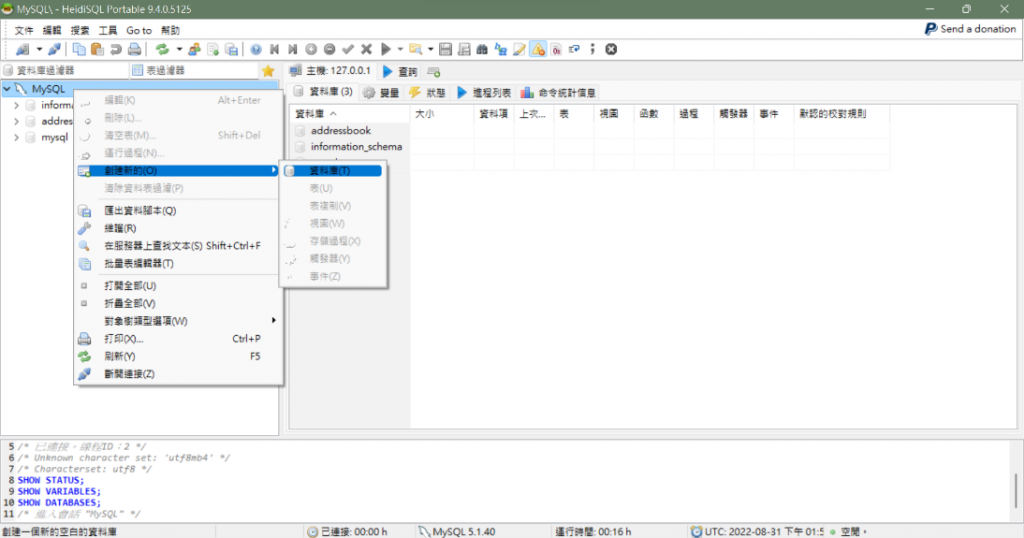
Task: Select 刷新(Y) from context menu
Action: pos(178,356)
